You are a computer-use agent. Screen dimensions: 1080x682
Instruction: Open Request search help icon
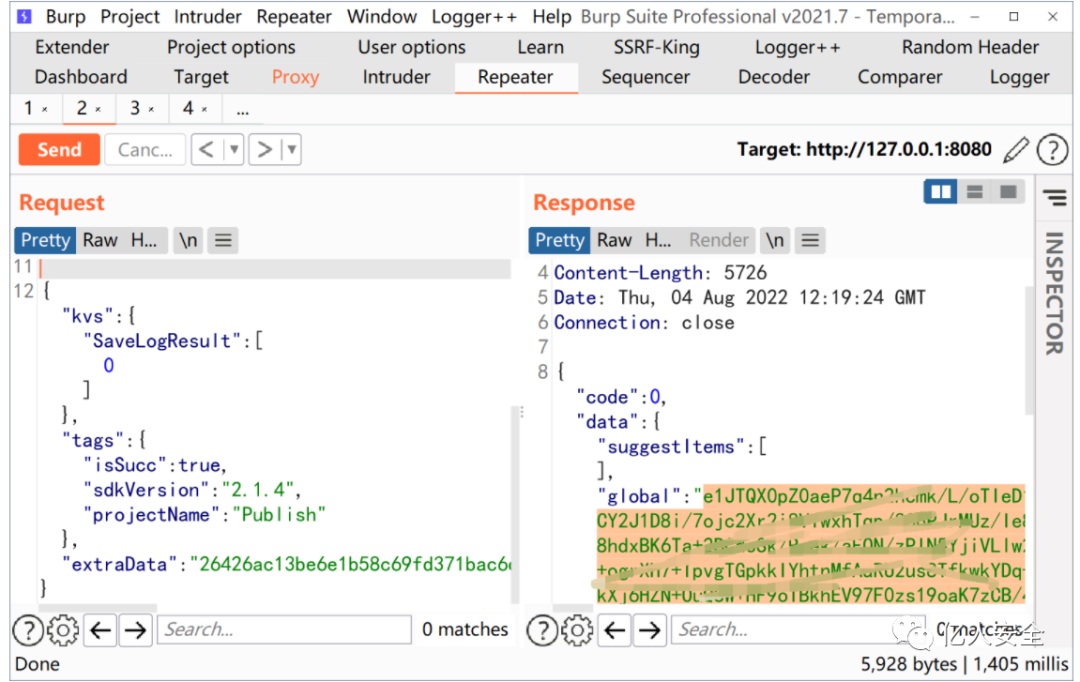pyautogui.click(x=28, y=630)
